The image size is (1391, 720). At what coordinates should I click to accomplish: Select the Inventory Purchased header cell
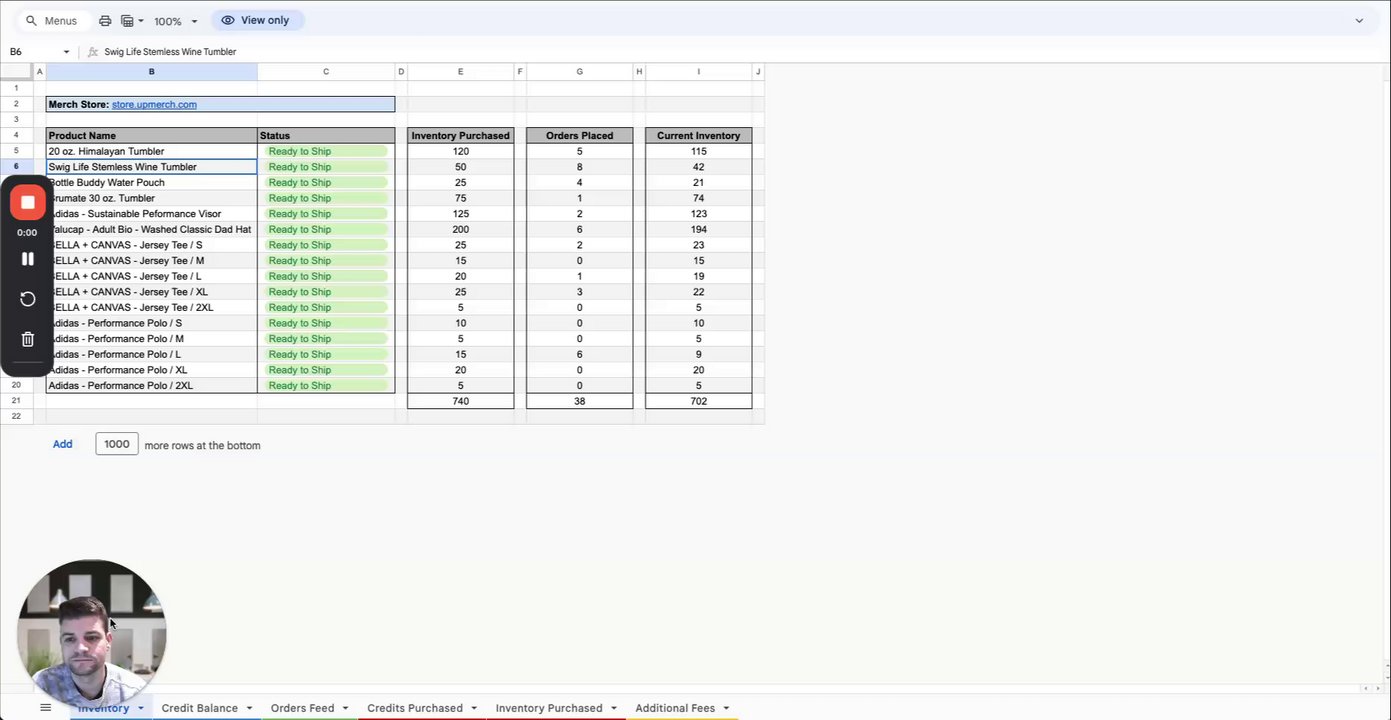pyautogui.click(x=460, y=136)
